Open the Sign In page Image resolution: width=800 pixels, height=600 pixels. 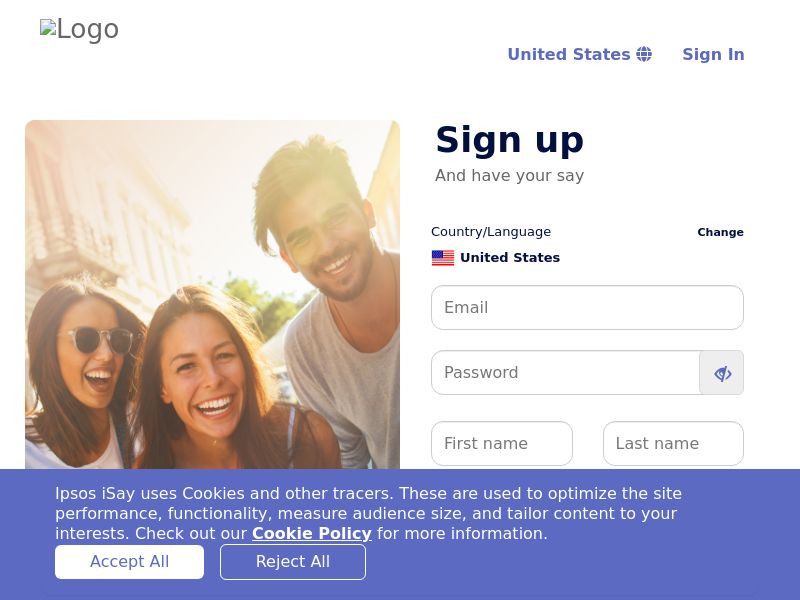(x=713, y=54)
